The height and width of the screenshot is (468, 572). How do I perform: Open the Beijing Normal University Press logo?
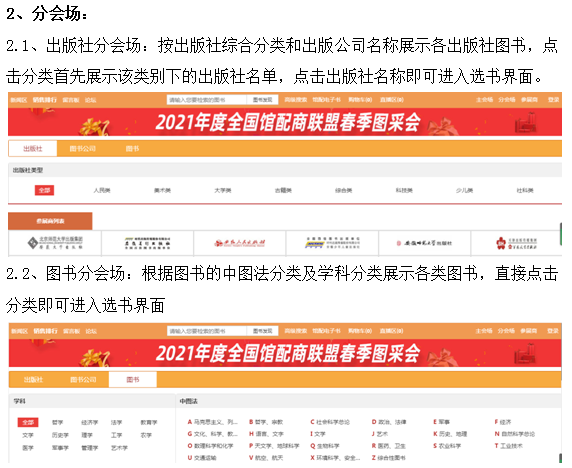tap(55, 243)
